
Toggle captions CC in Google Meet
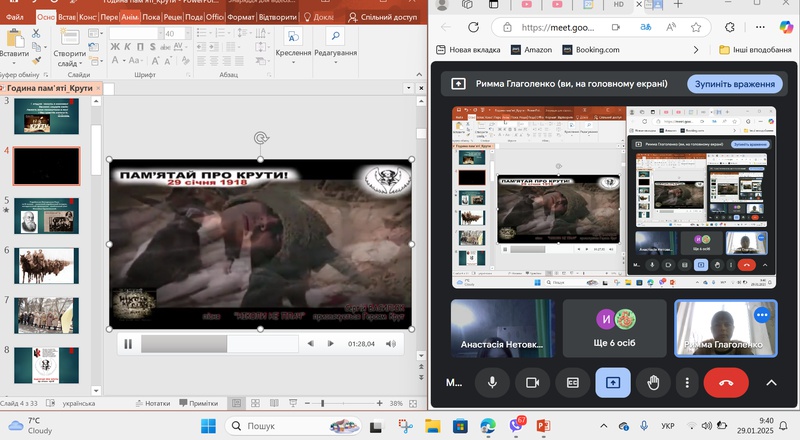pyautogui.click(x=573, y=382)
